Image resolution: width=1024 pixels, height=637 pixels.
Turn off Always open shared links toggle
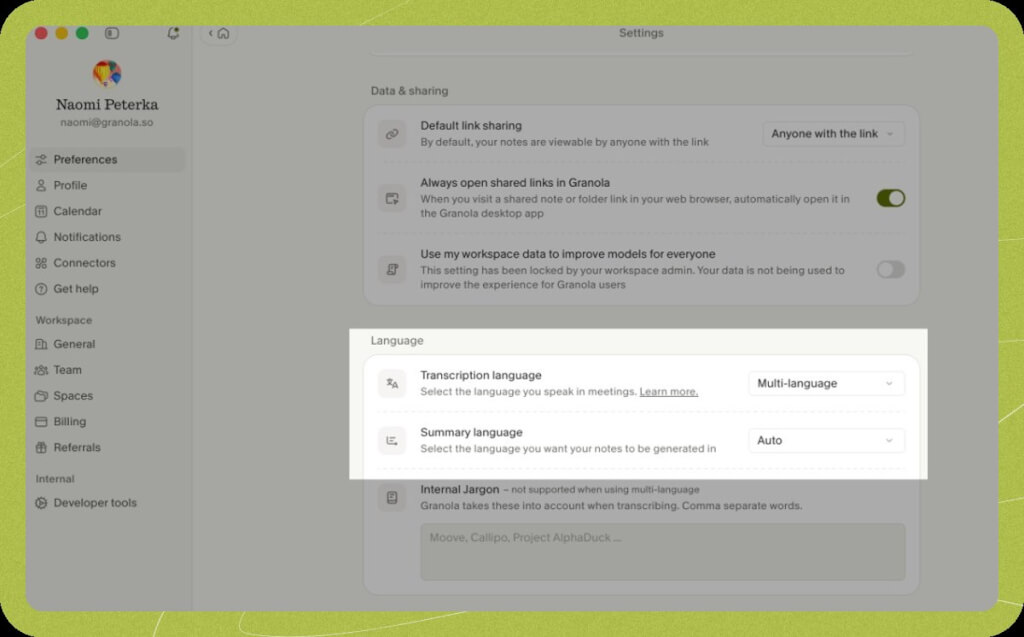pos(891,198)
